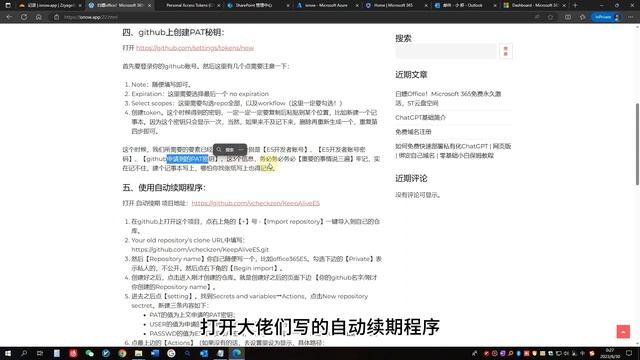Viewport: 640px width, 360px height.
Task: Click the InPrivate profile button
Action: point(607,17)
